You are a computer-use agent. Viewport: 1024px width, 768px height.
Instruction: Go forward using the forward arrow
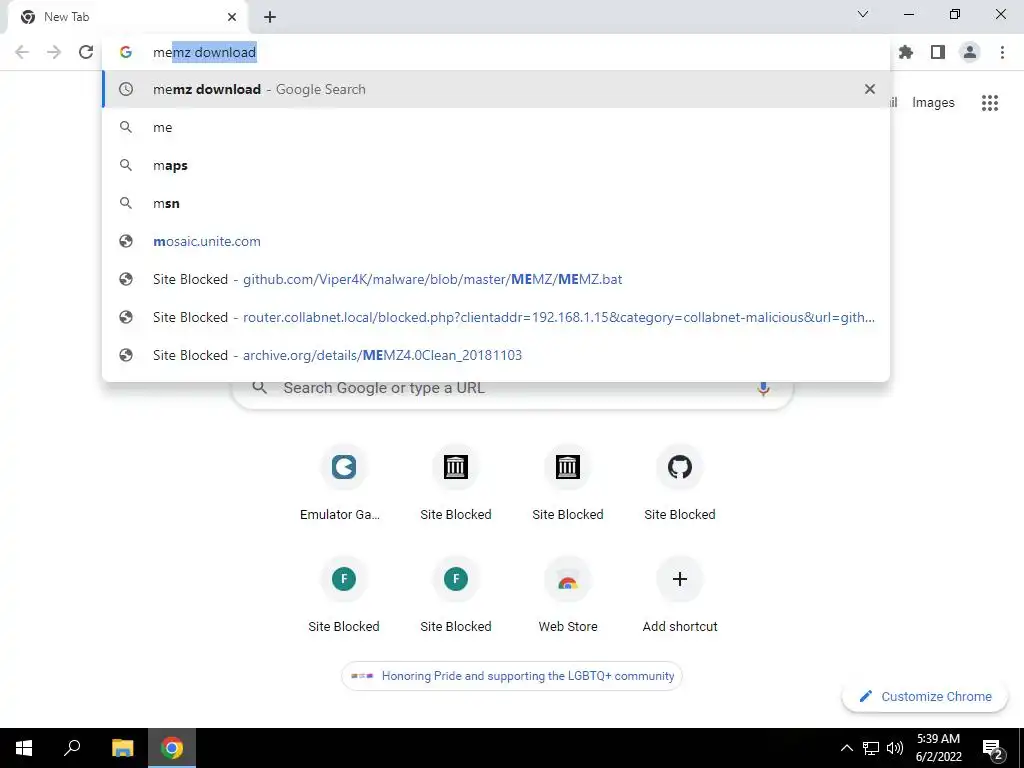pos(54,52)
